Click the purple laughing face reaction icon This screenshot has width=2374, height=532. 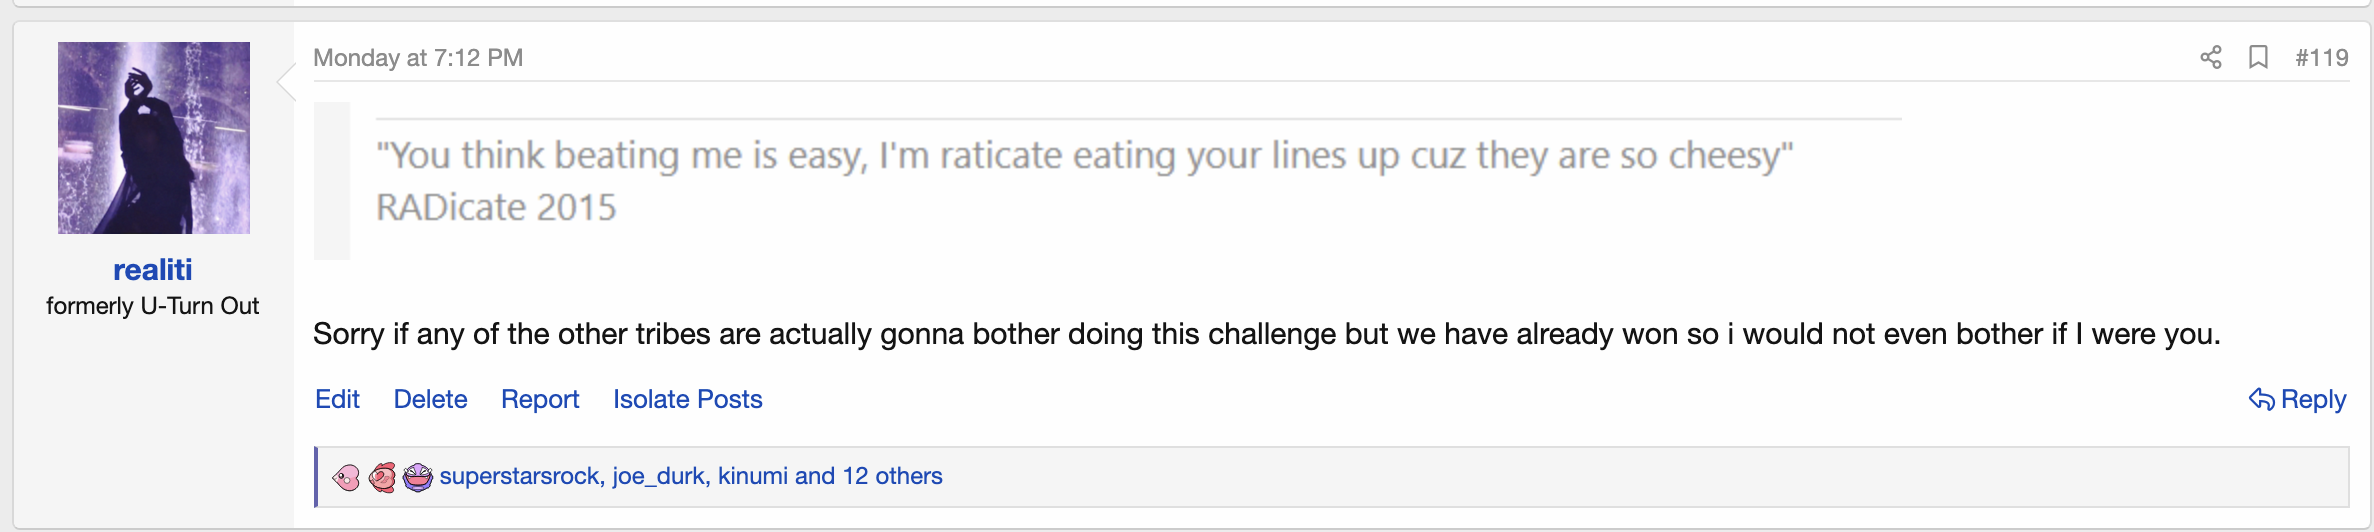[x=418, y=477]
